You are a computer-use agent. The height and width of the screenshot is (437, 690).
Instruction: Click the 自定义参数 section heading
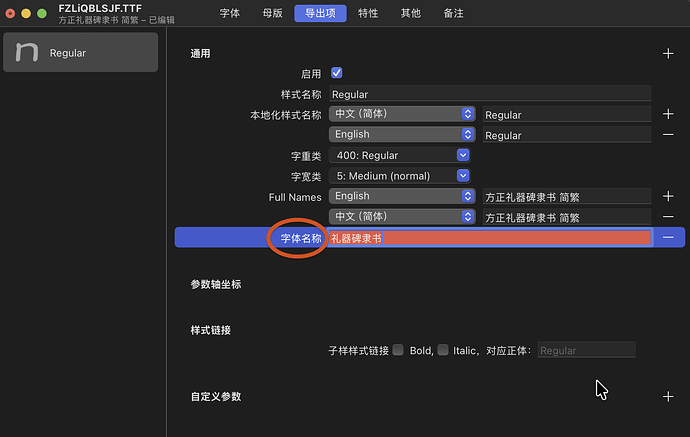pyautogui.click(x=216, y=397)
